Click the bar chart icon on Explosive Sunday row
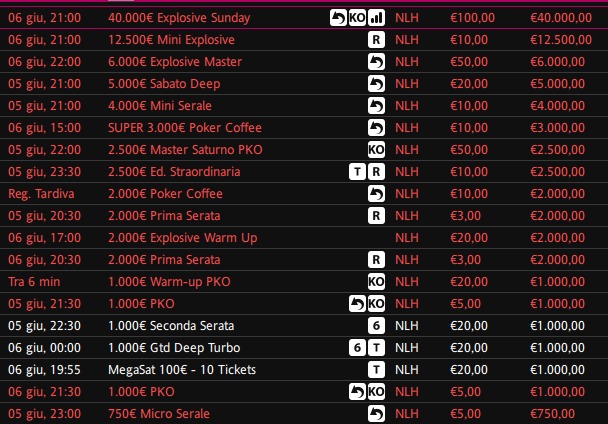 (376, 18)
